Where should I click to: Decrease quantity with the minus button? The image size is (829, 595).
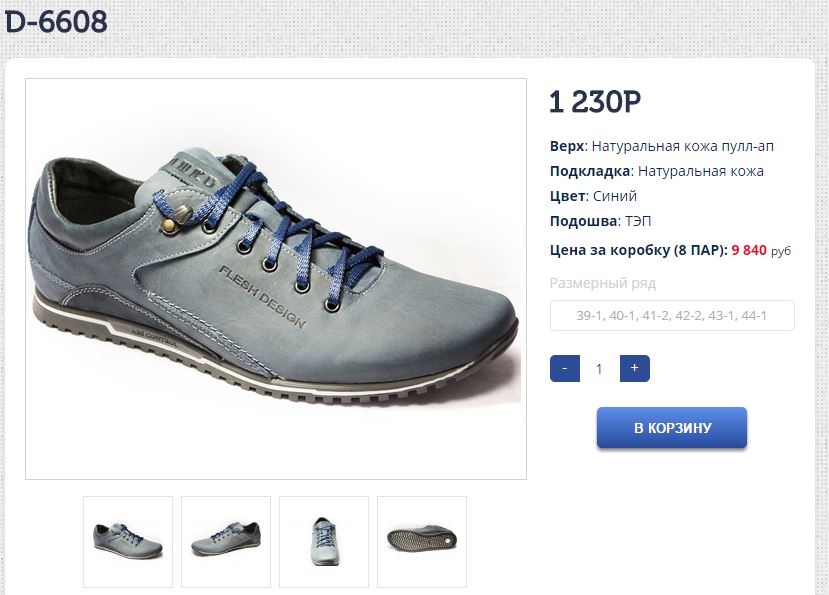565,368
